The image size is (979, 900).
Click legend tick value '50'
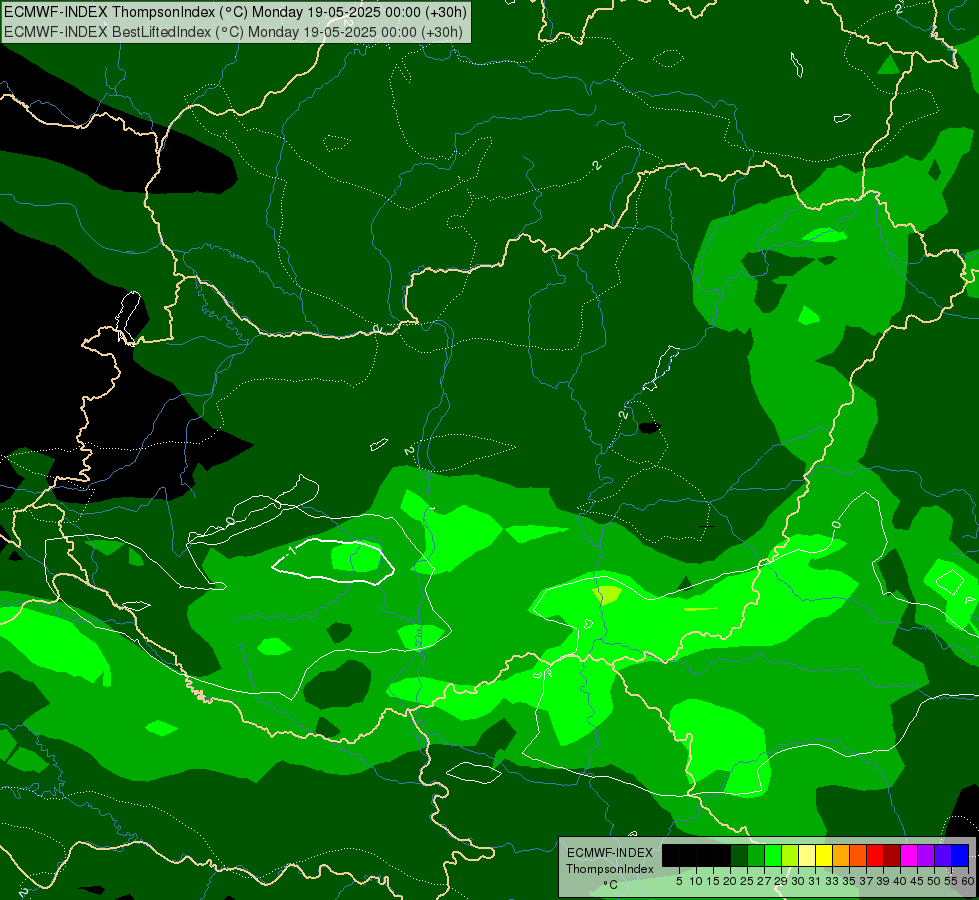tap(934, 881)
